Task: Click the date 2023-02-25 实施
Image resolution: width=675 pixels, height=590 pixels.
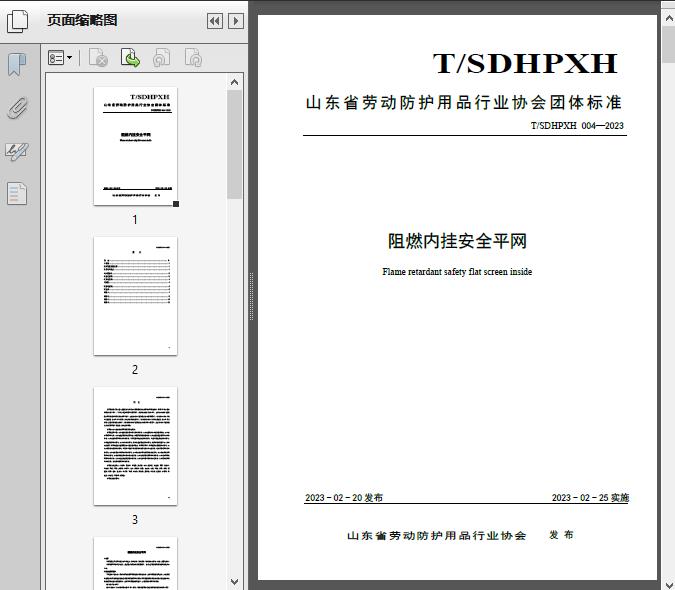Action: [x=590, y=497]
